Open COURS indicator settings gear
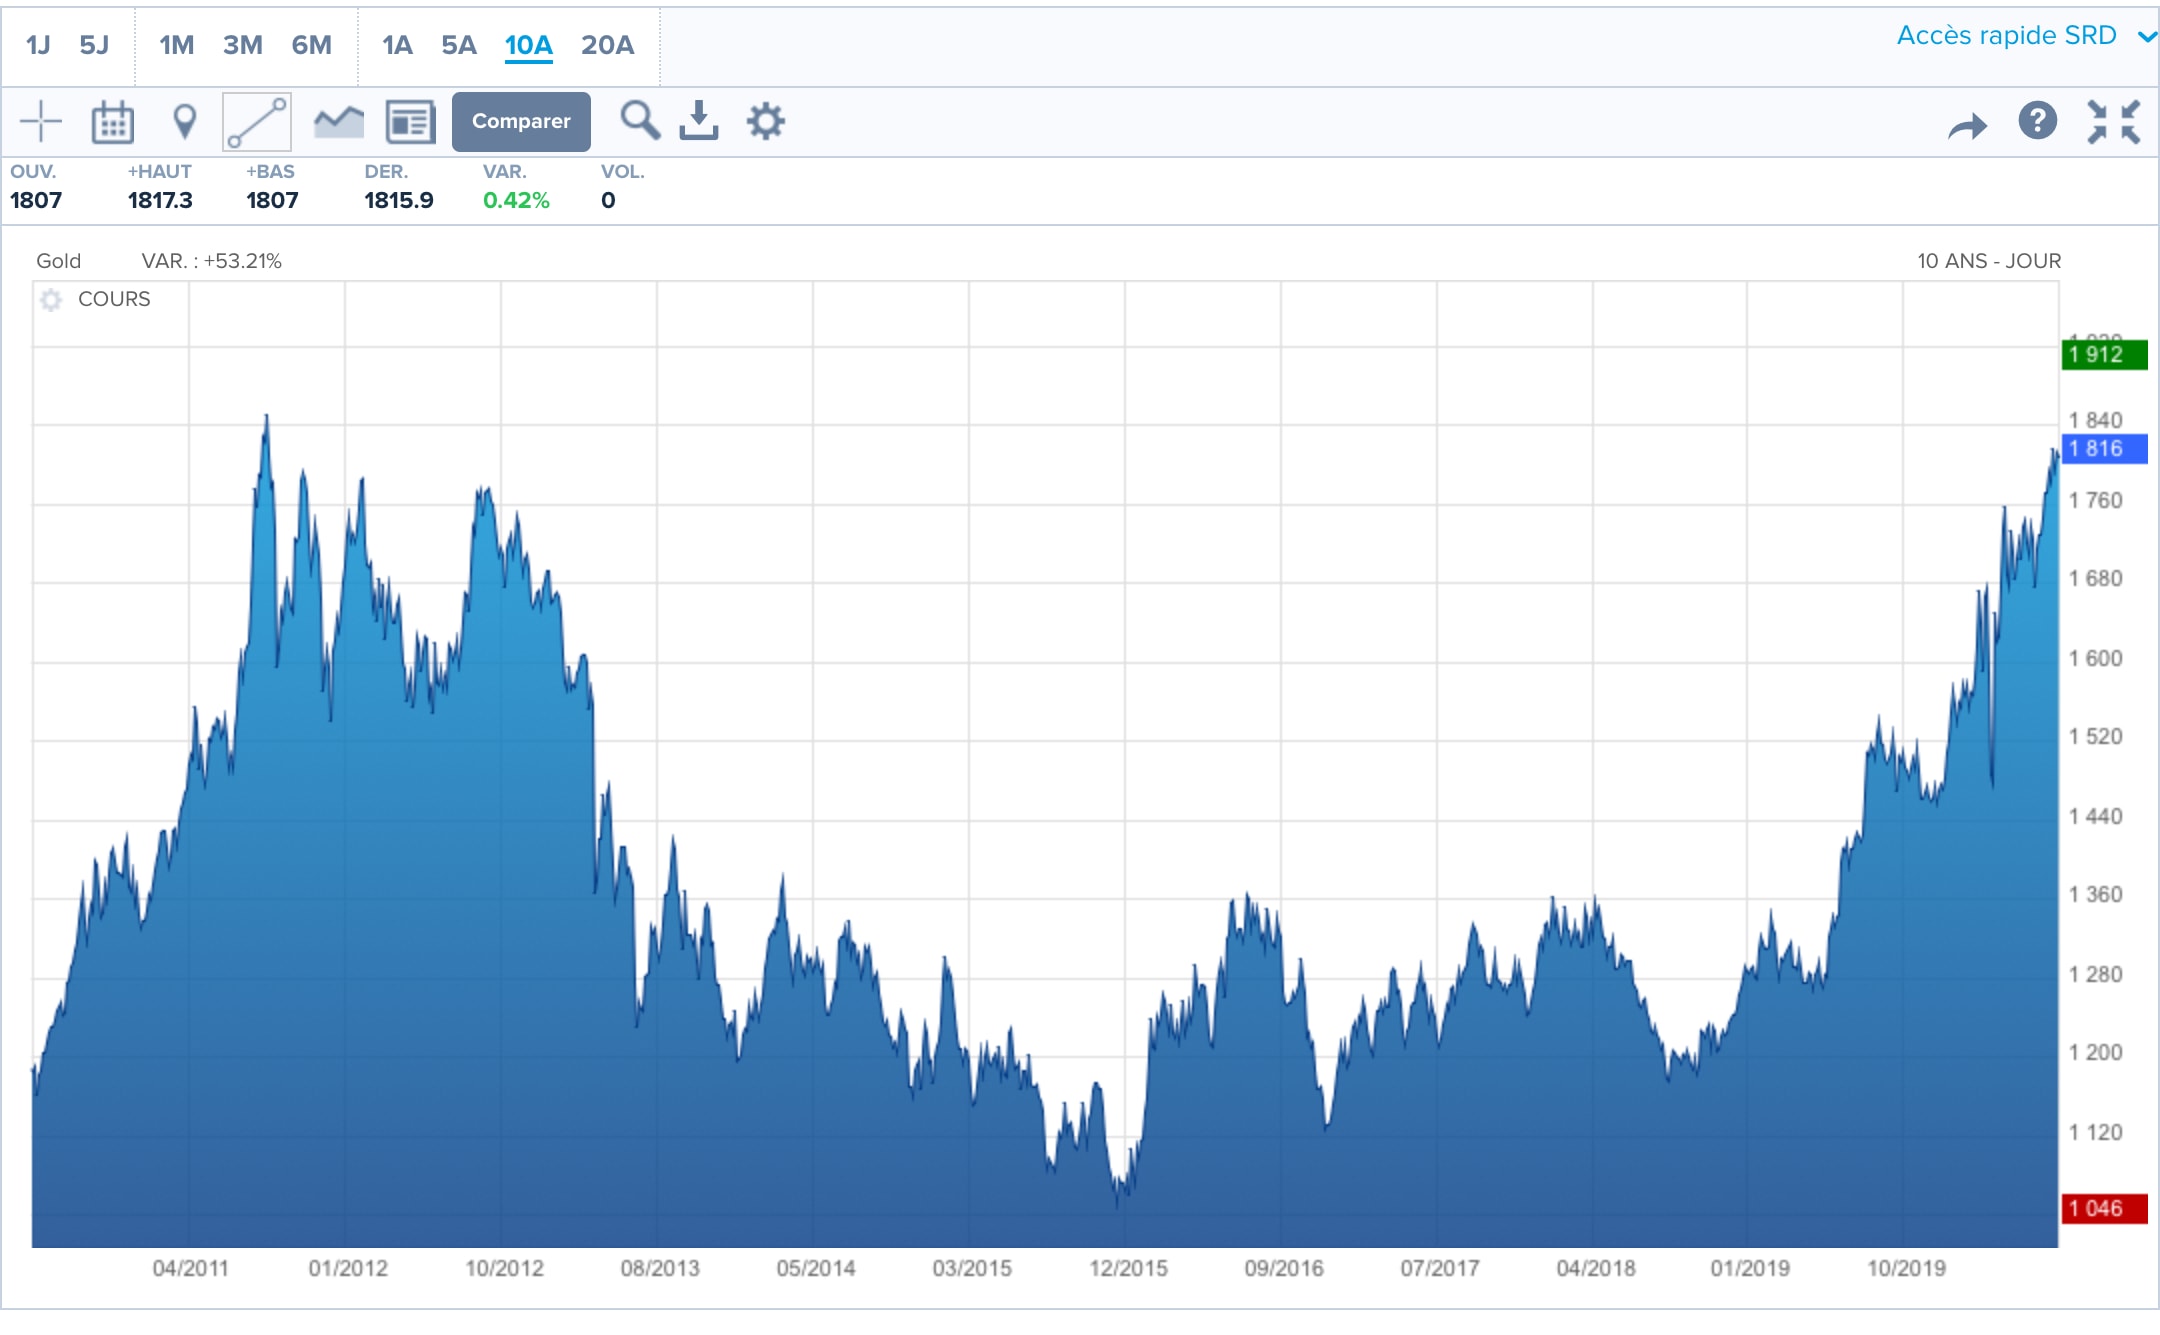 click(51, 299)
